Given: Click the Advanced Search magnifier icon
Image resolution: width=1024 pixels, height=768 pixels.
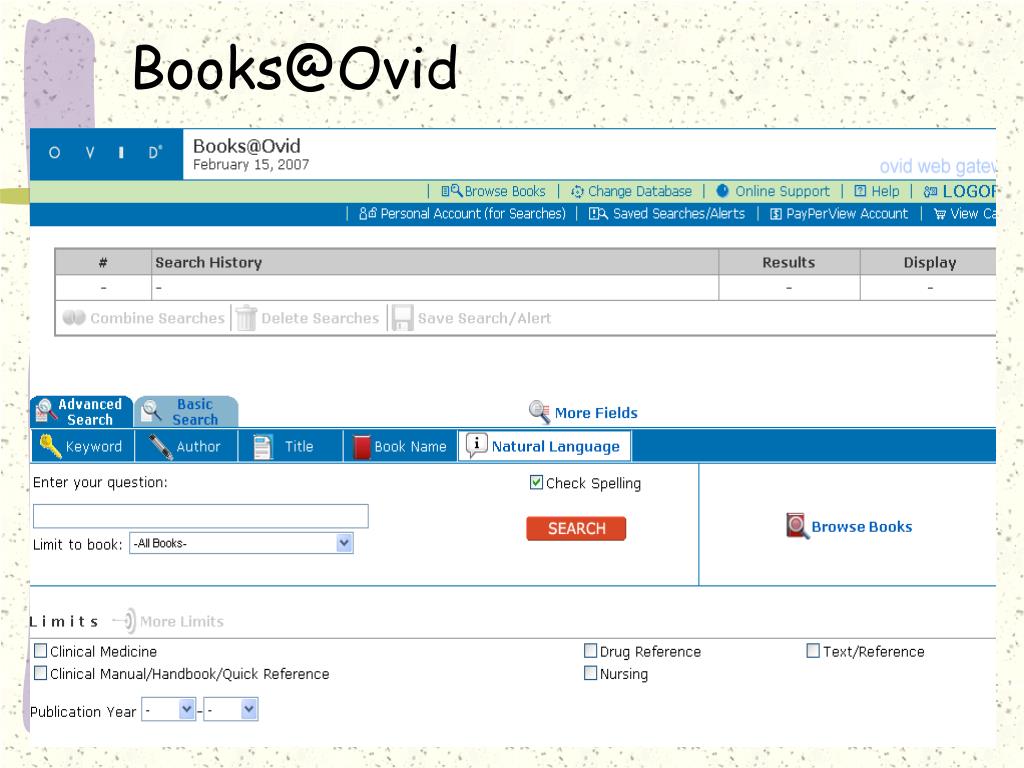Looking at the screenshot, I should (45, 411).
